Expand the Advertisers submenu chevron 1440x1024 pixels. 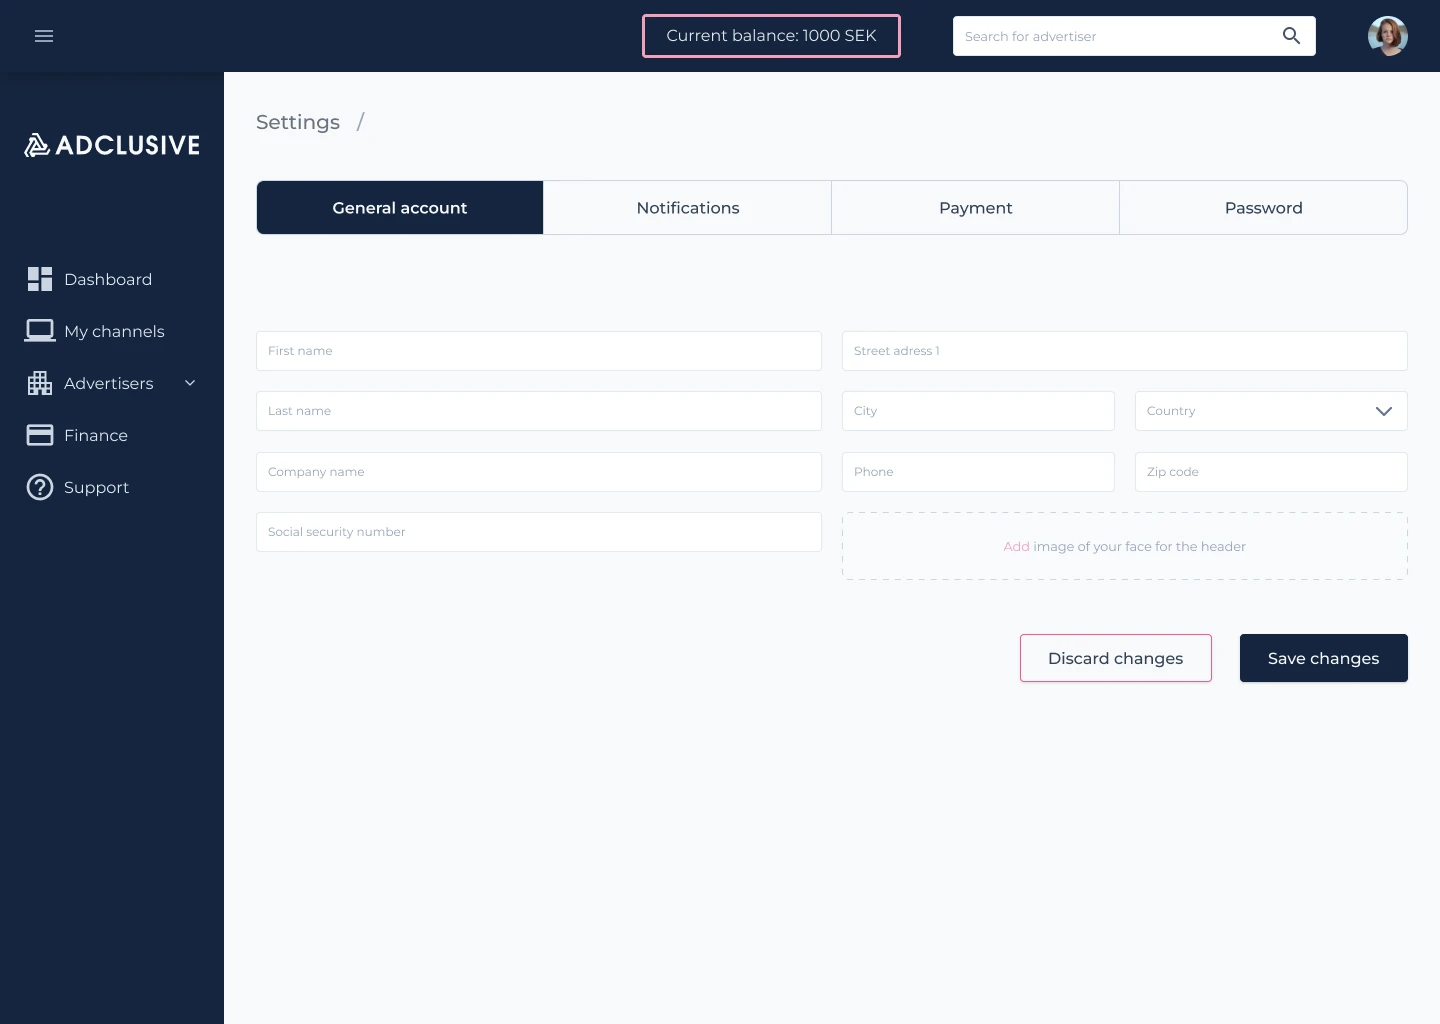tap(190, 383)
